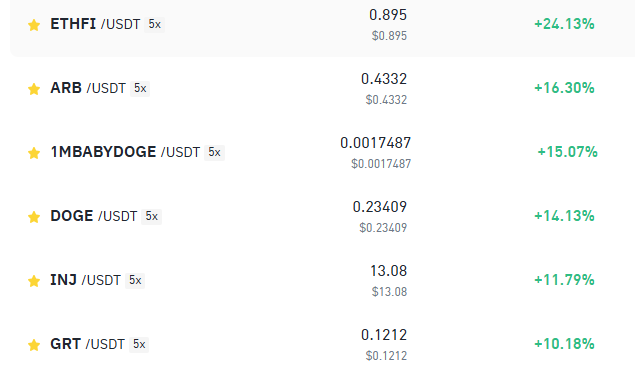Open the ARB /USDT trading pair

coord(88,88)
